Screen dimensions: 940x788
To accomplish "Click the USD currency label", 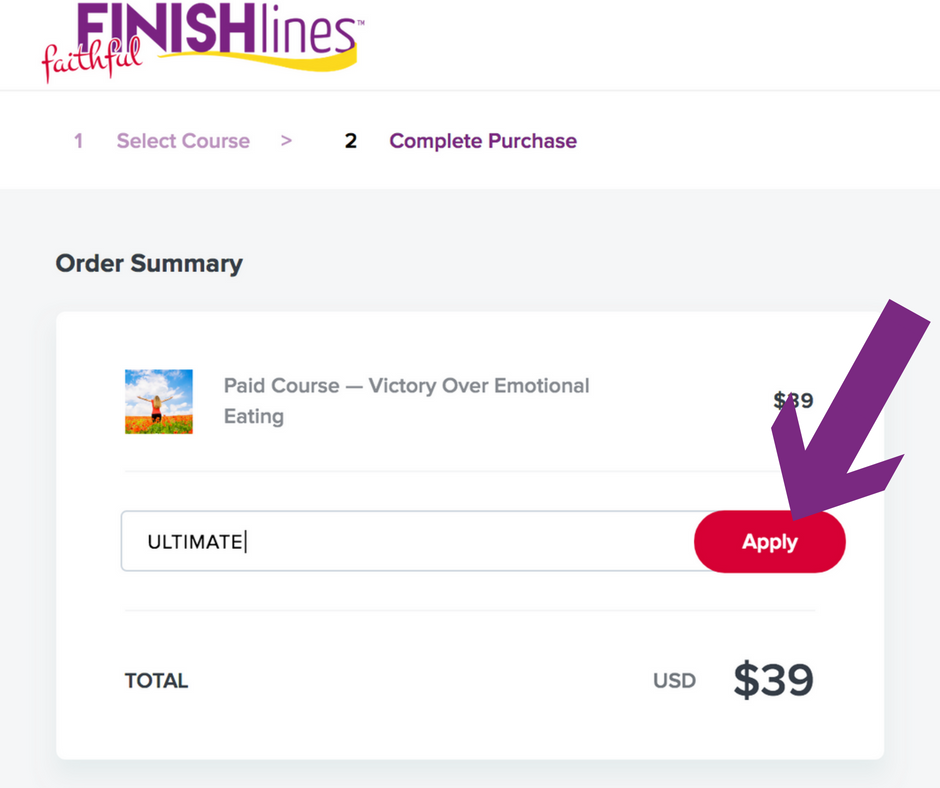I will [674, 681].
